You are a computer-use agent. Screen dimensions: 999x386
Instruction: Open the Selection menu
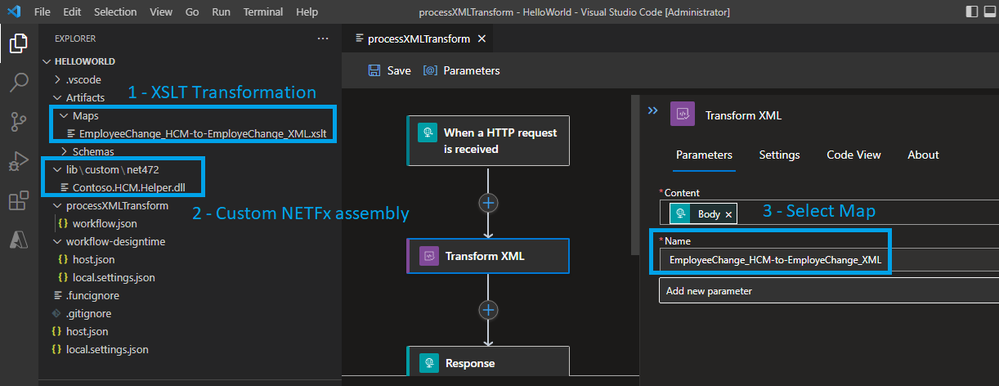pos(115,12)
